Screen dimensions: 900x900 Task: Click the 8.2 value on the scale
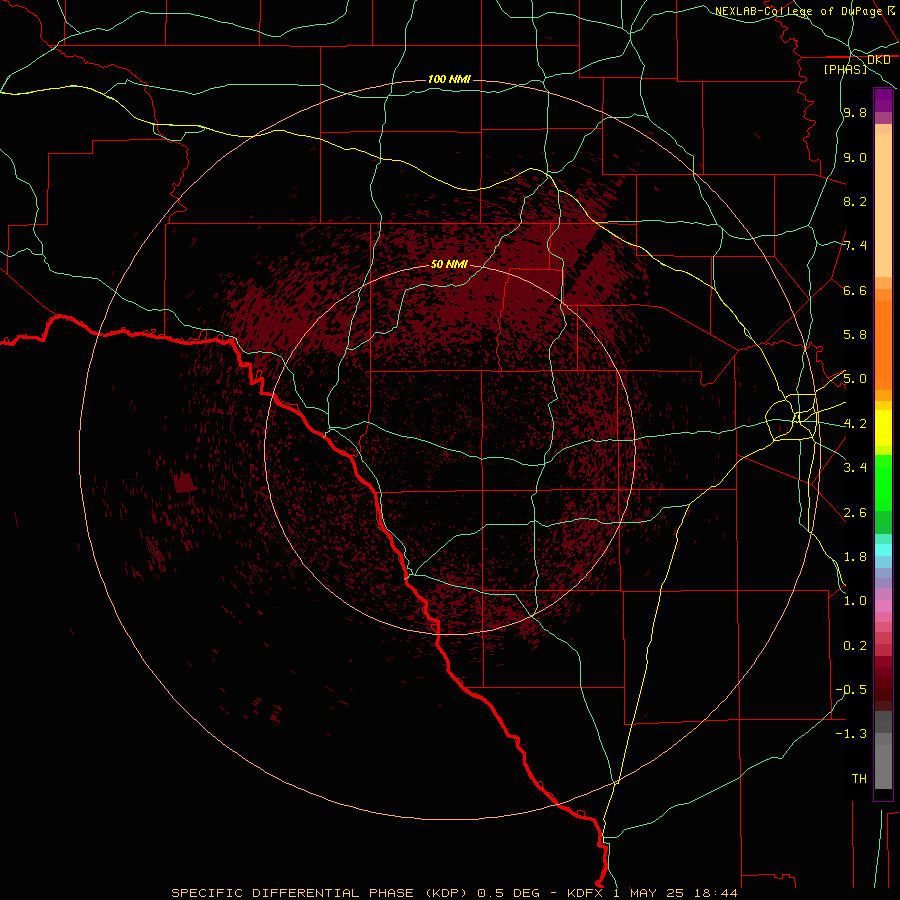coord(855,201)
